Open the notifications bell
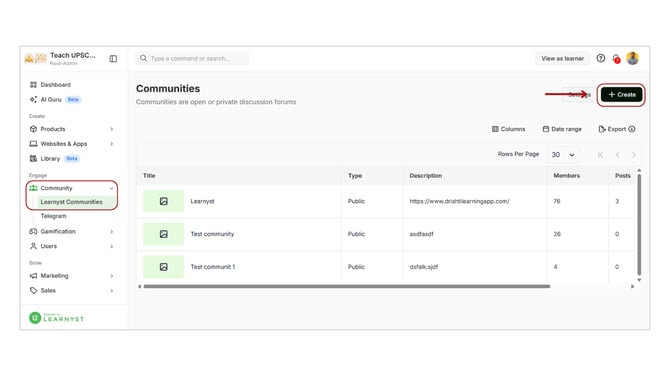 [x=616, y=59]
